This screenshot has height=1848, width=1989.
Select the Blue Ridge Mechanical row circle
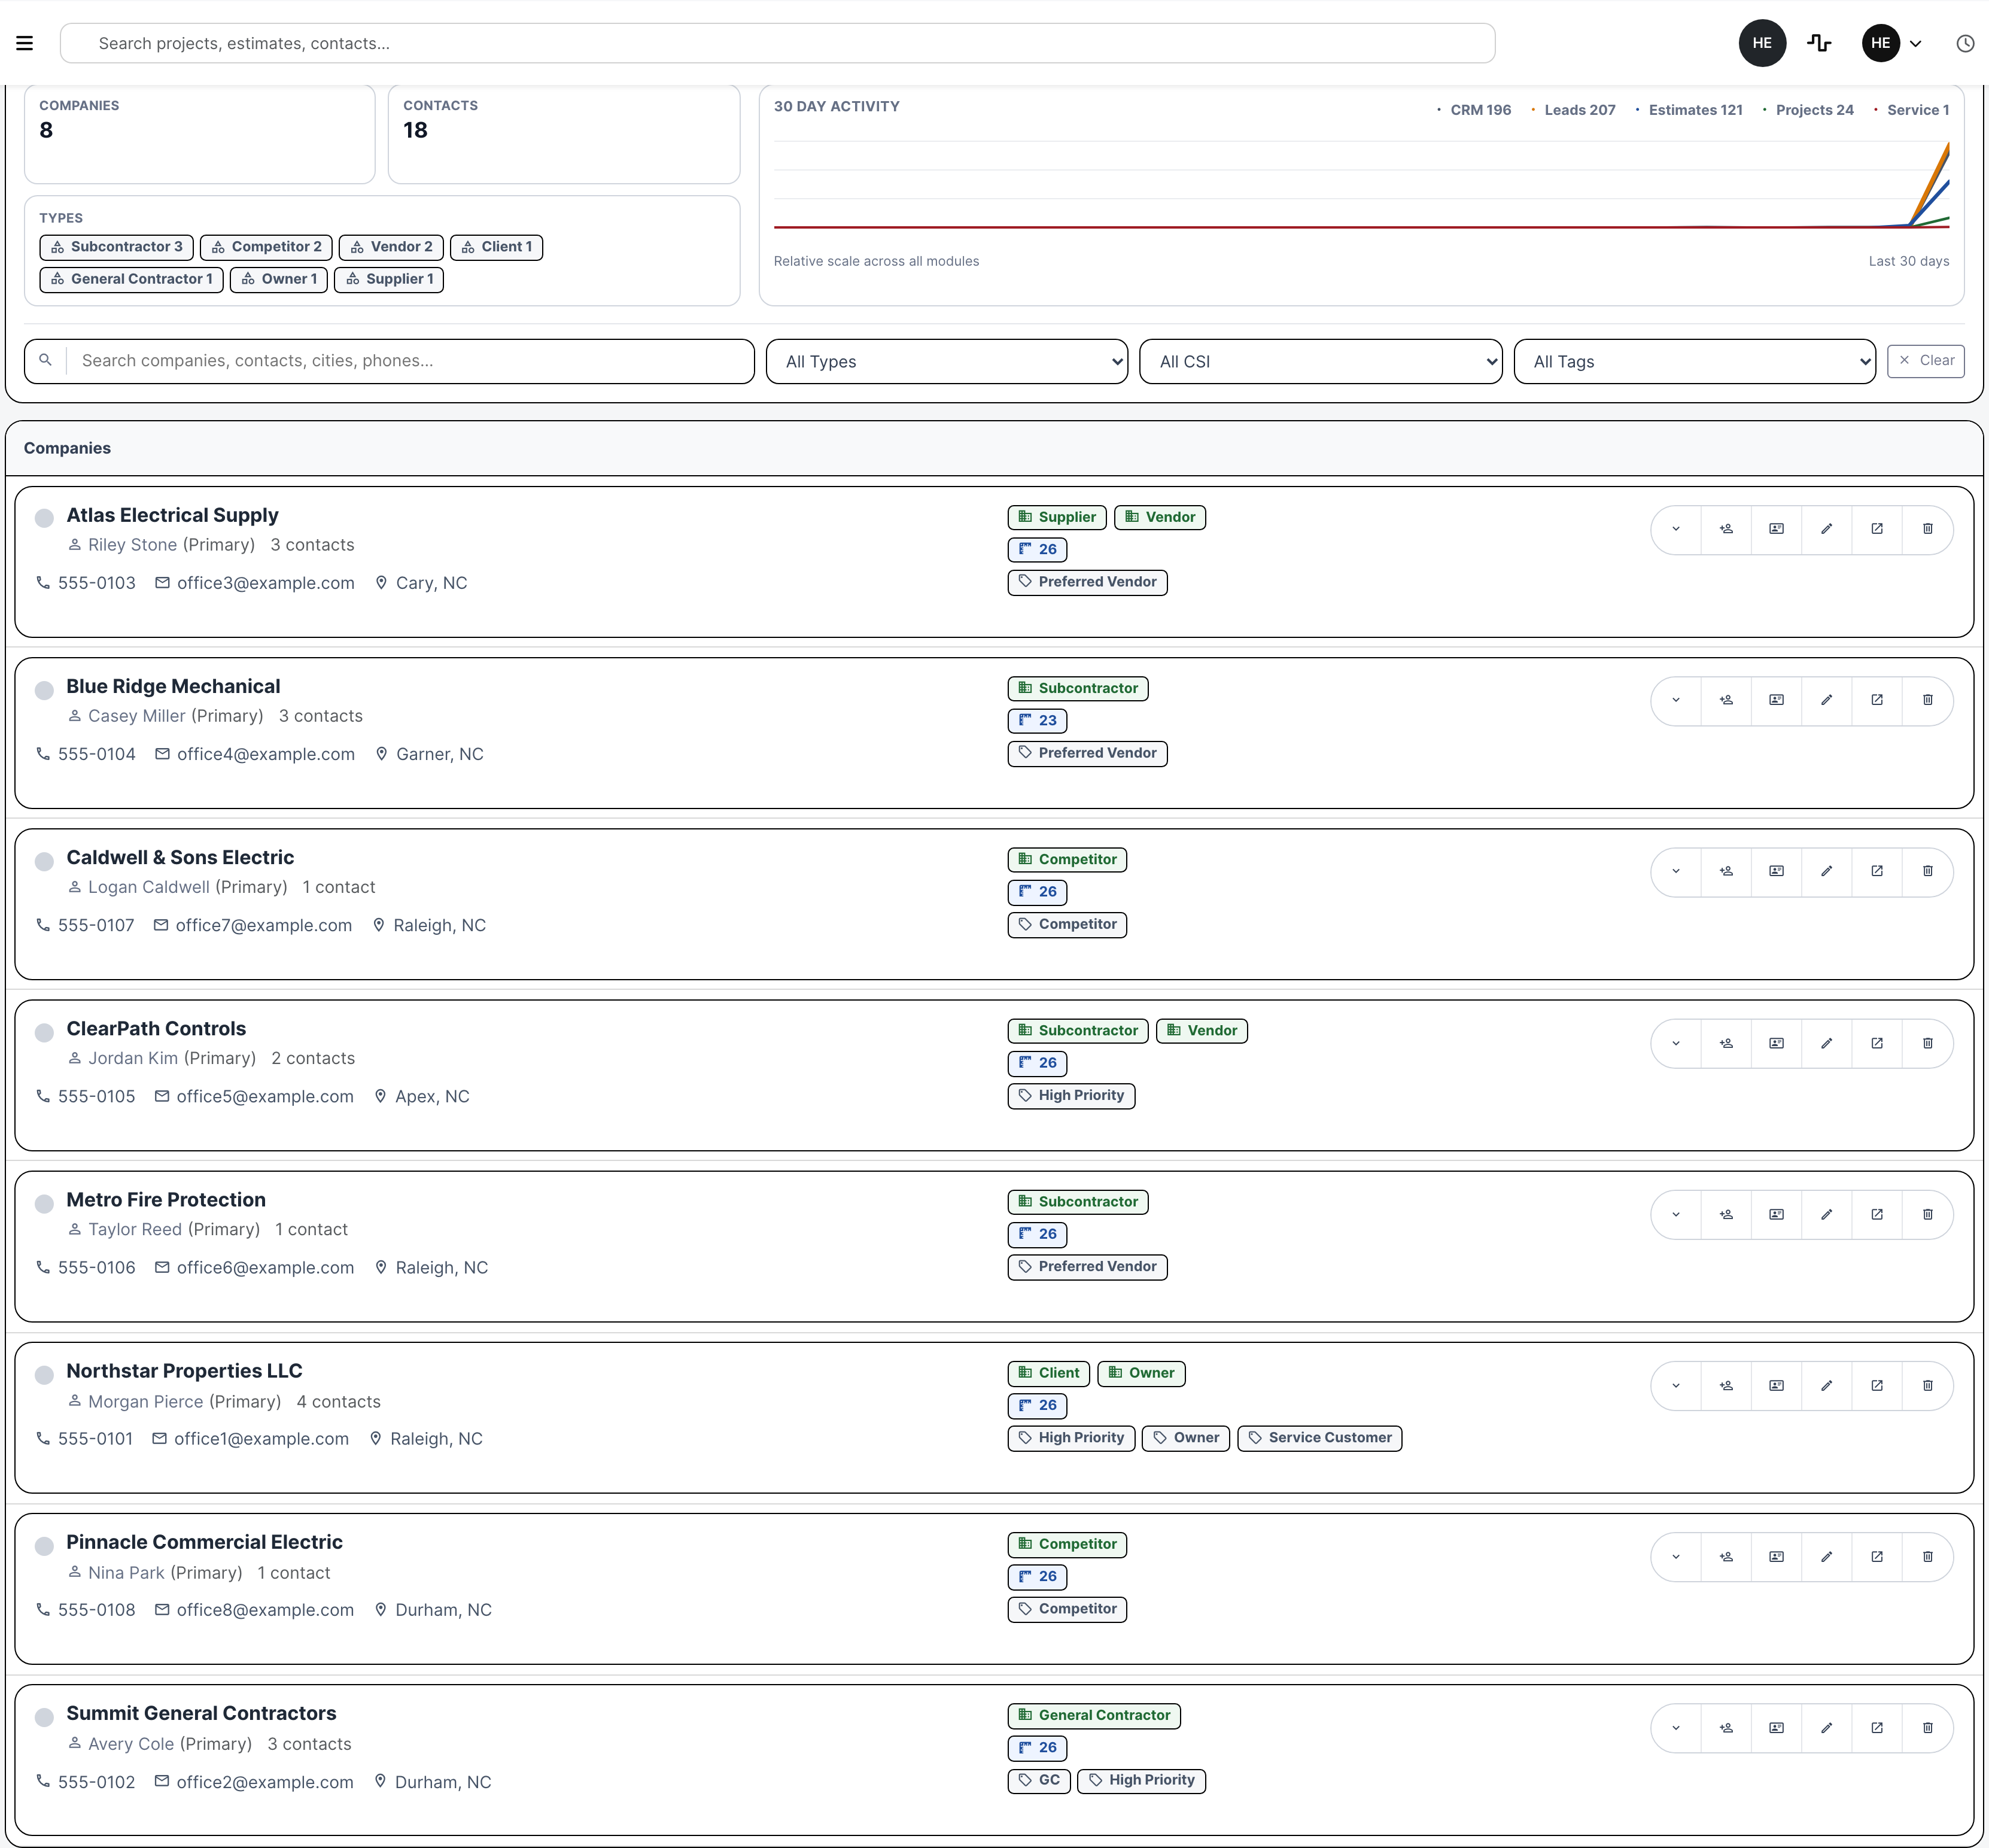pos(44,690)
